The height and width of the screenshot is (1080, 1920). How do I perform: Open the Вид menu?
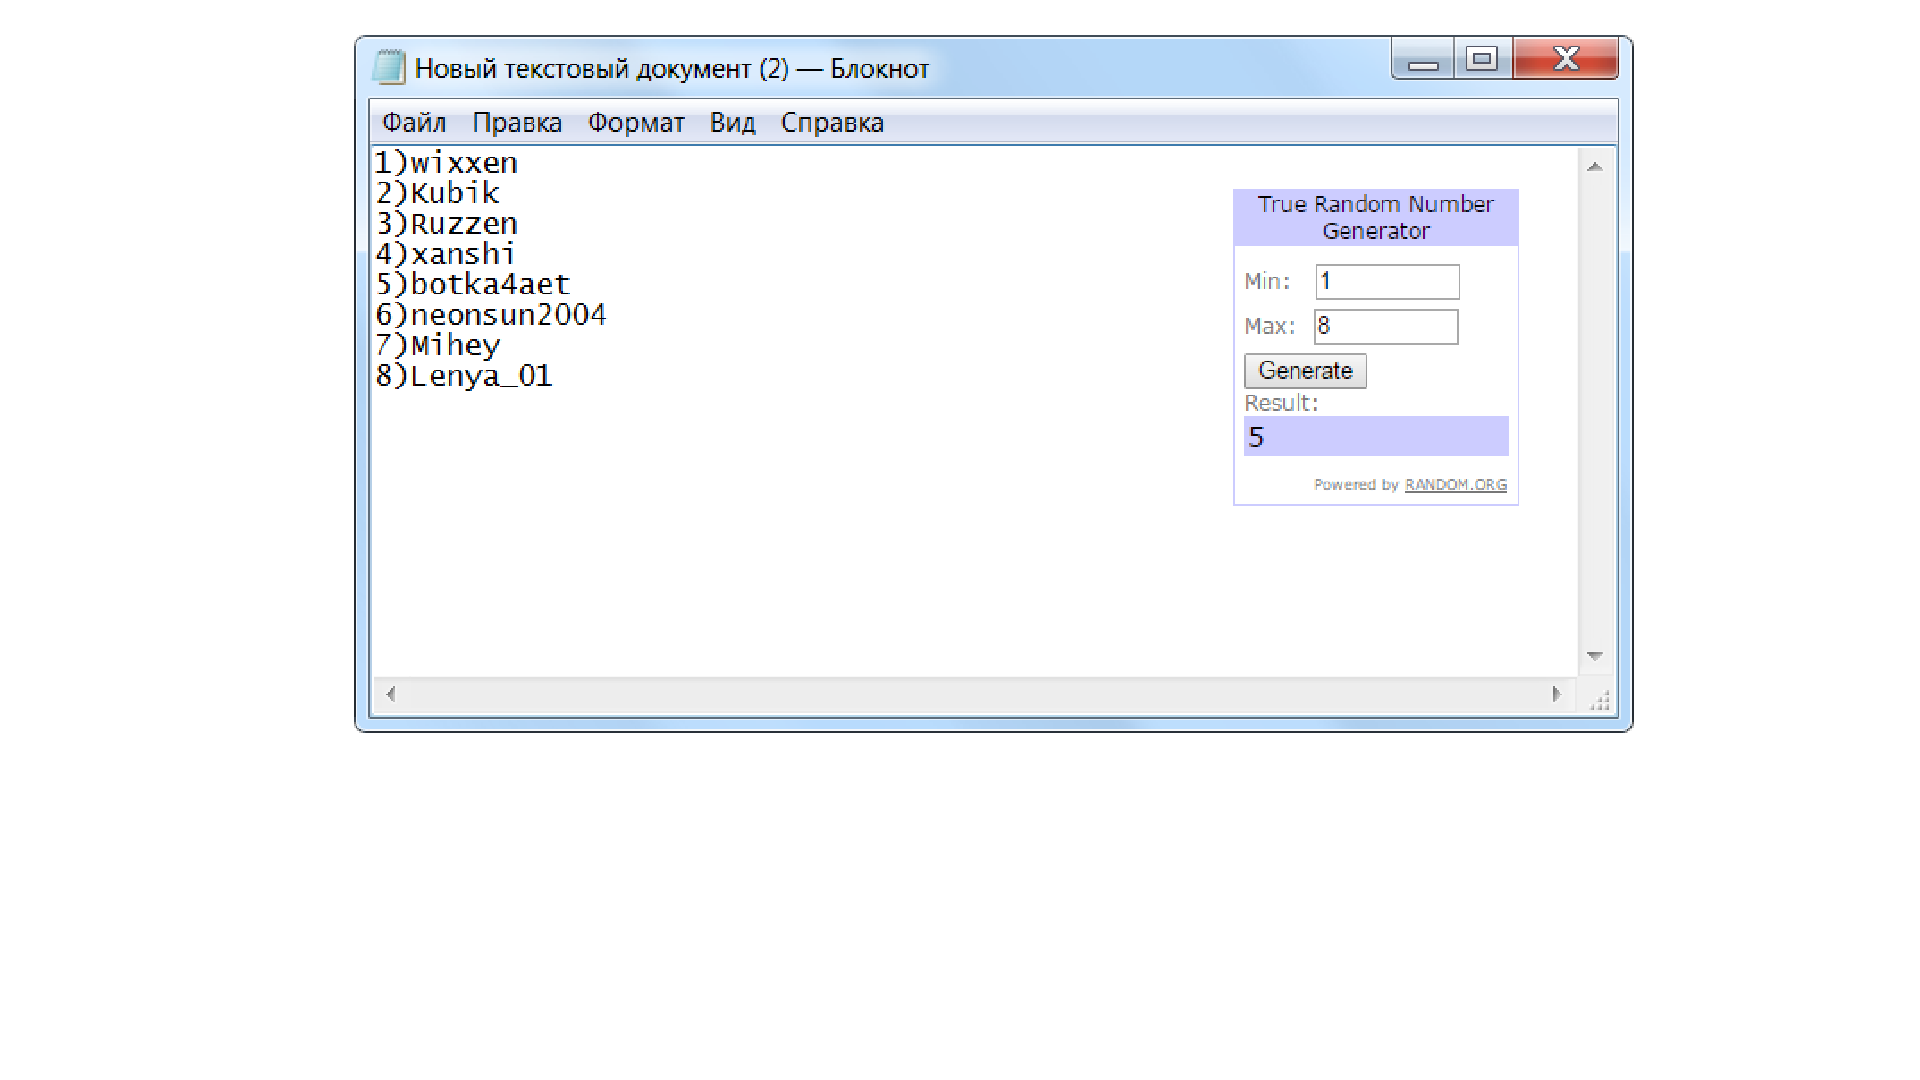732,123
